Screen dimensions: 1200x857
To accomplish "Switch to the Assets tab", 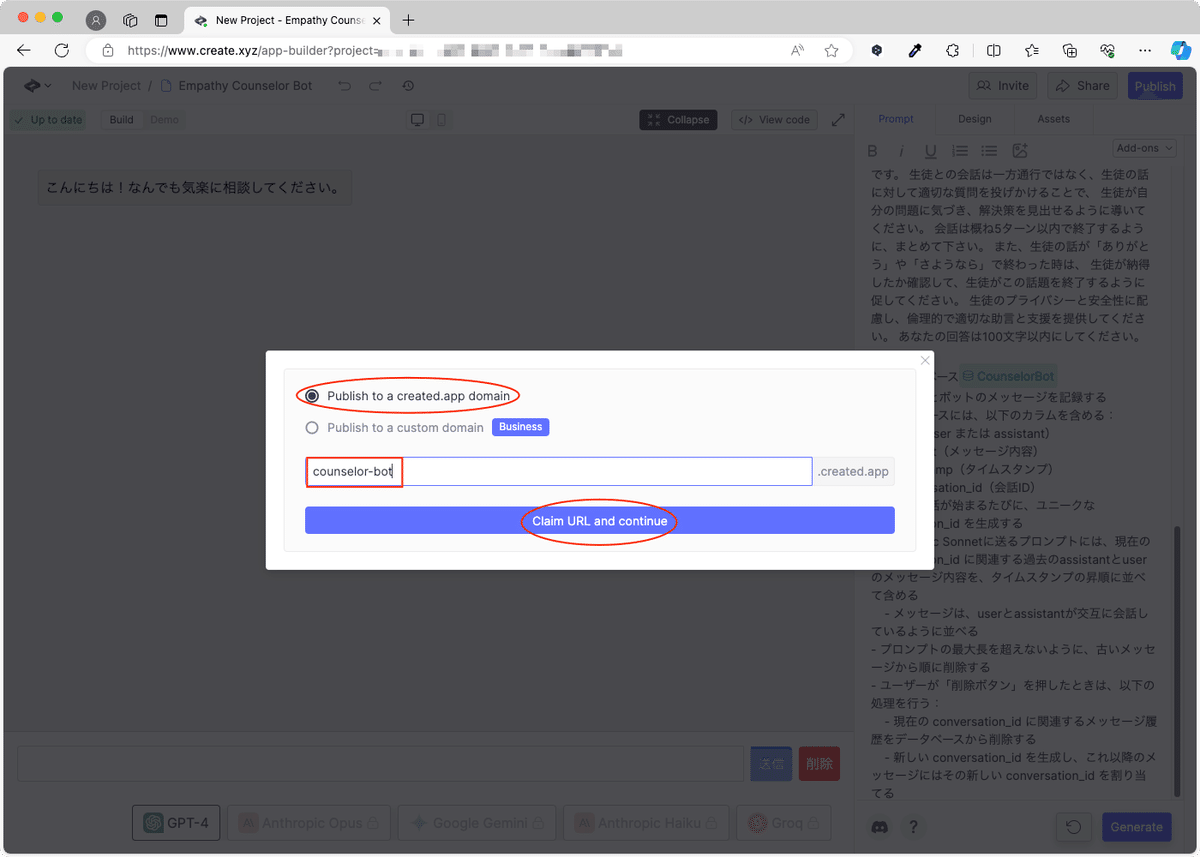I will tap(1053, 119).
